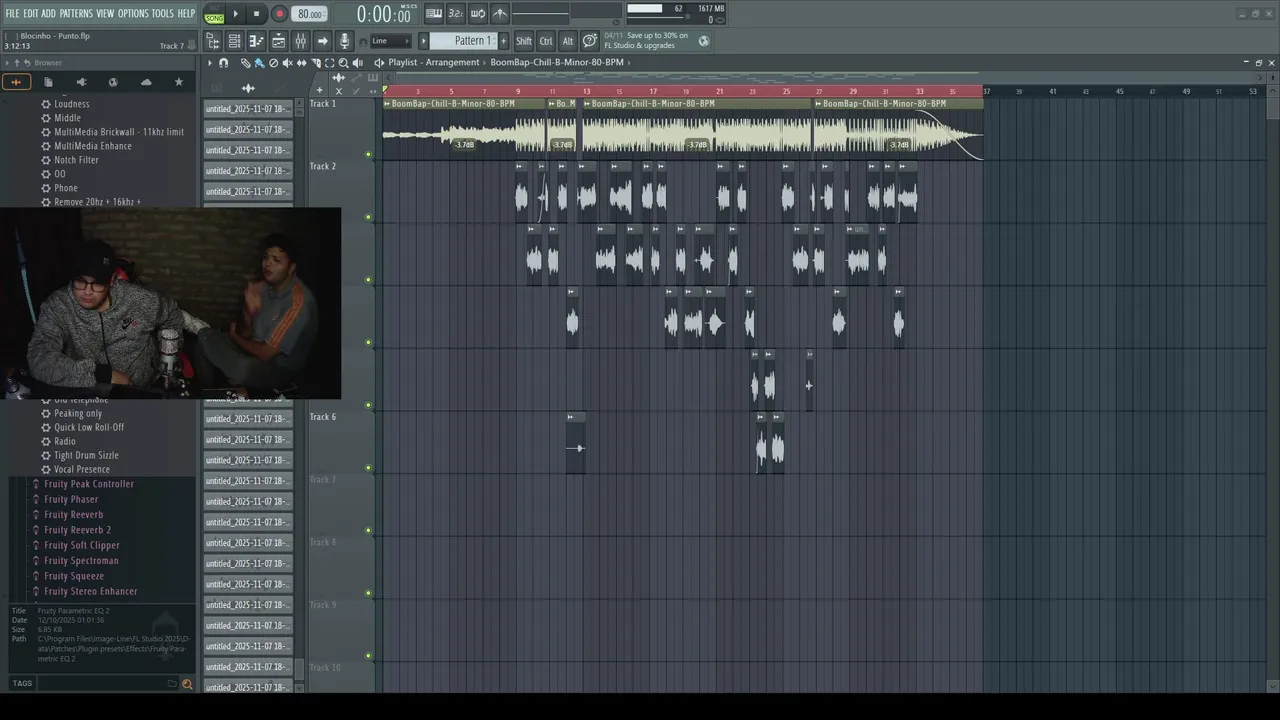Mute Track 2 with its green light

(x=369, y=217)
